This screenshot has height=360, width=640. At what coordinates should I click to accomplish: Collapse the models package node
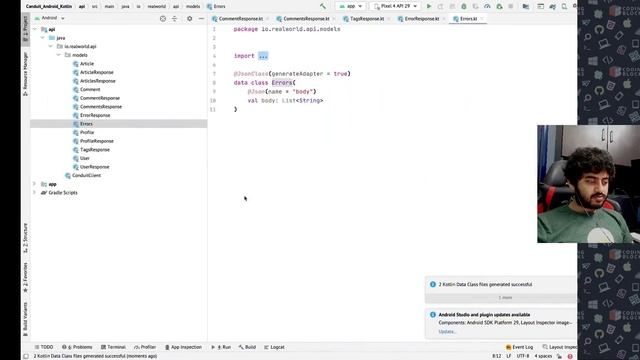(x=58, y=55)
